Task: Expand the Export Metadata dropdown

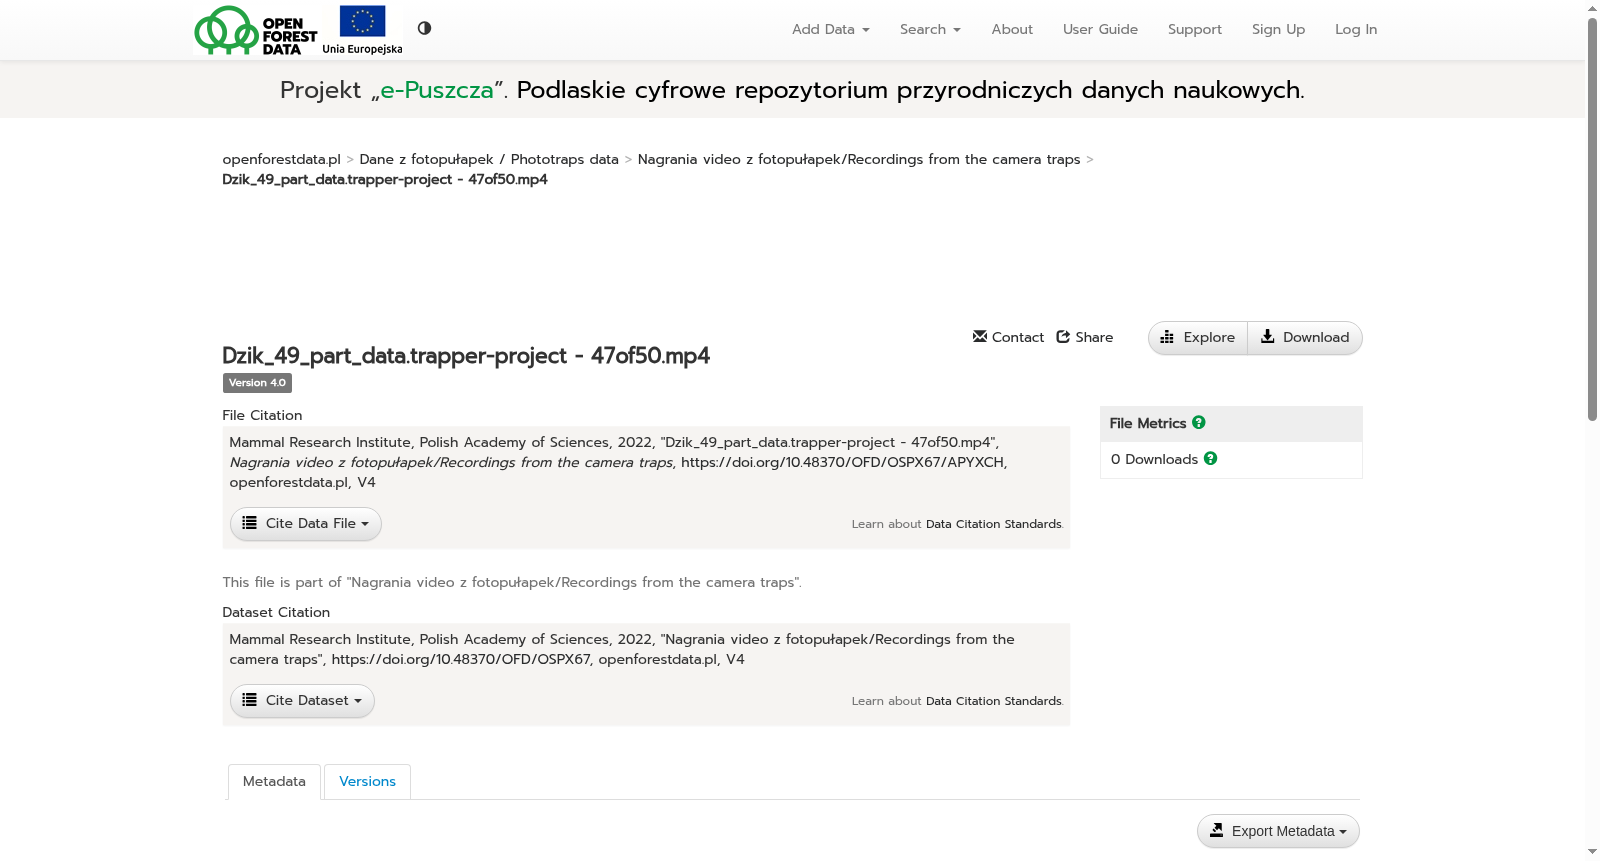Action: point(1278,831)
